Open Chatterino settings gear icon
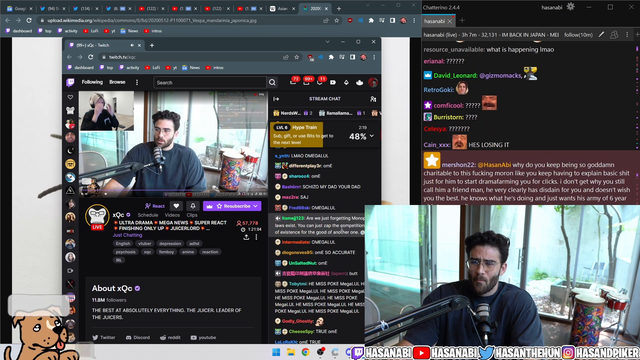640x360 pixels. tap(570, 7)
